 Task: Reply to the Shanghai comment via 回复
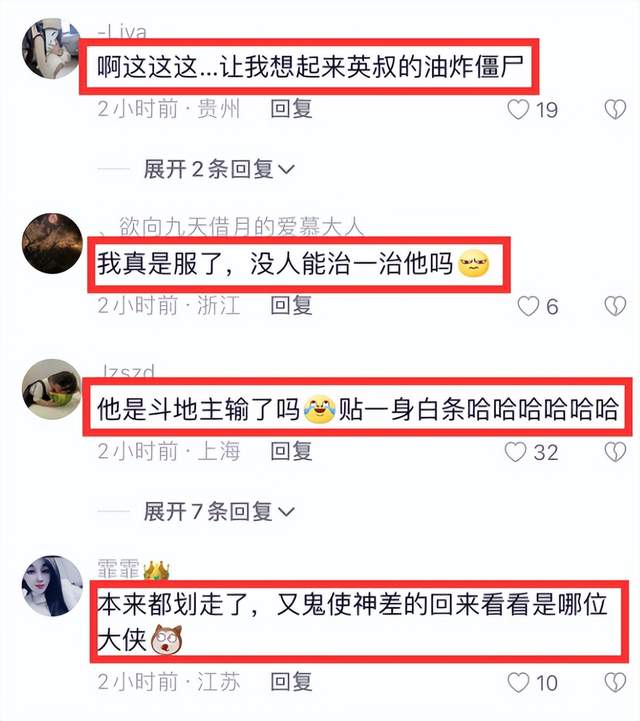291,451
